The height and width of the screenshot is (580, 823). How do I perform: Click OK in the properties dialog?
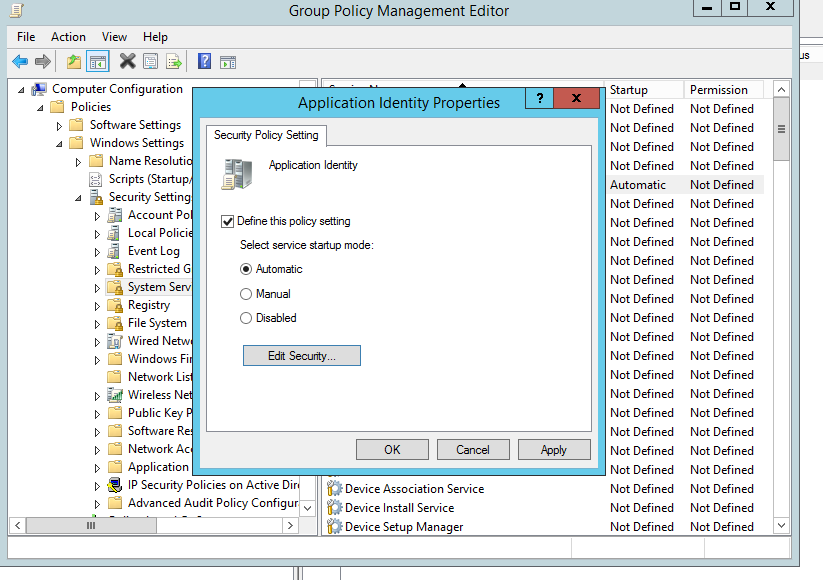pyautogui.click(x=392, y=450)
